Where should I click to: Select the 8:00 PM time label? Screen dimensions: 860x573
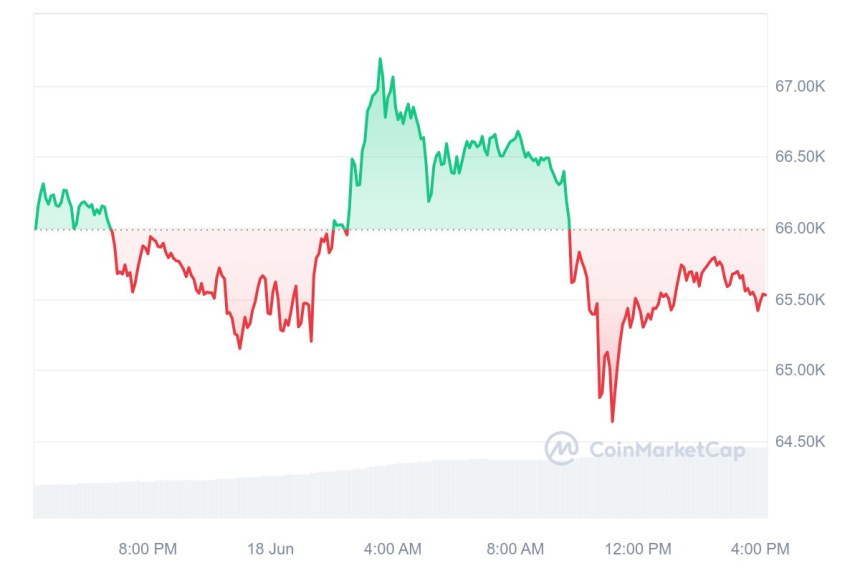[x=148, y=549]
